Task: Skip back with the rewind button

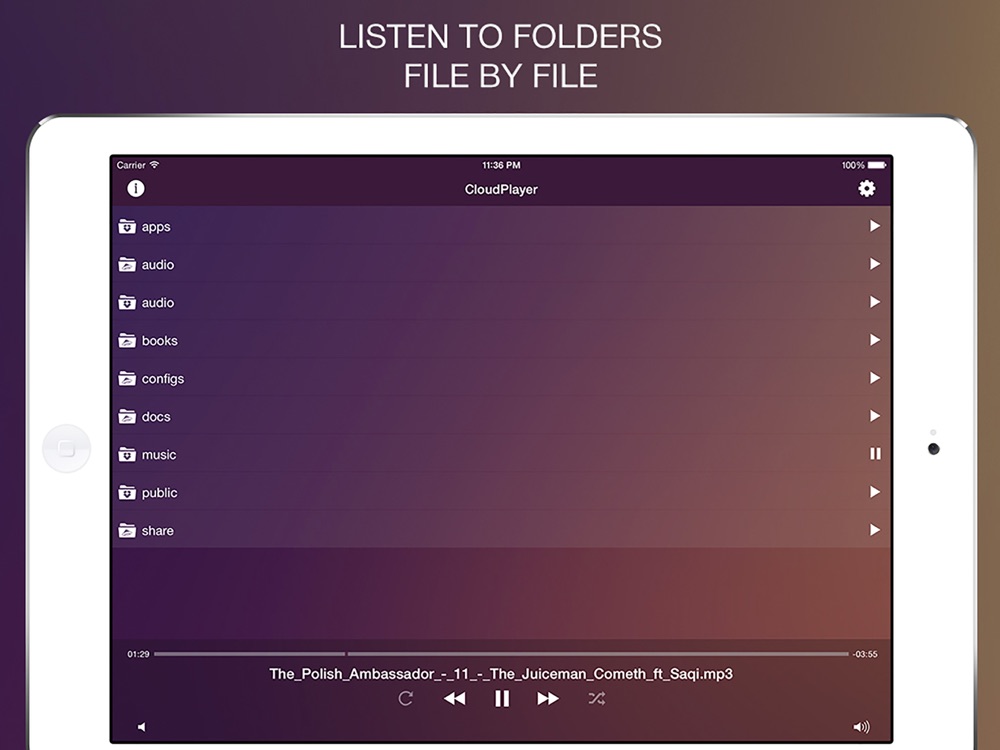Action: coord(454,698)
